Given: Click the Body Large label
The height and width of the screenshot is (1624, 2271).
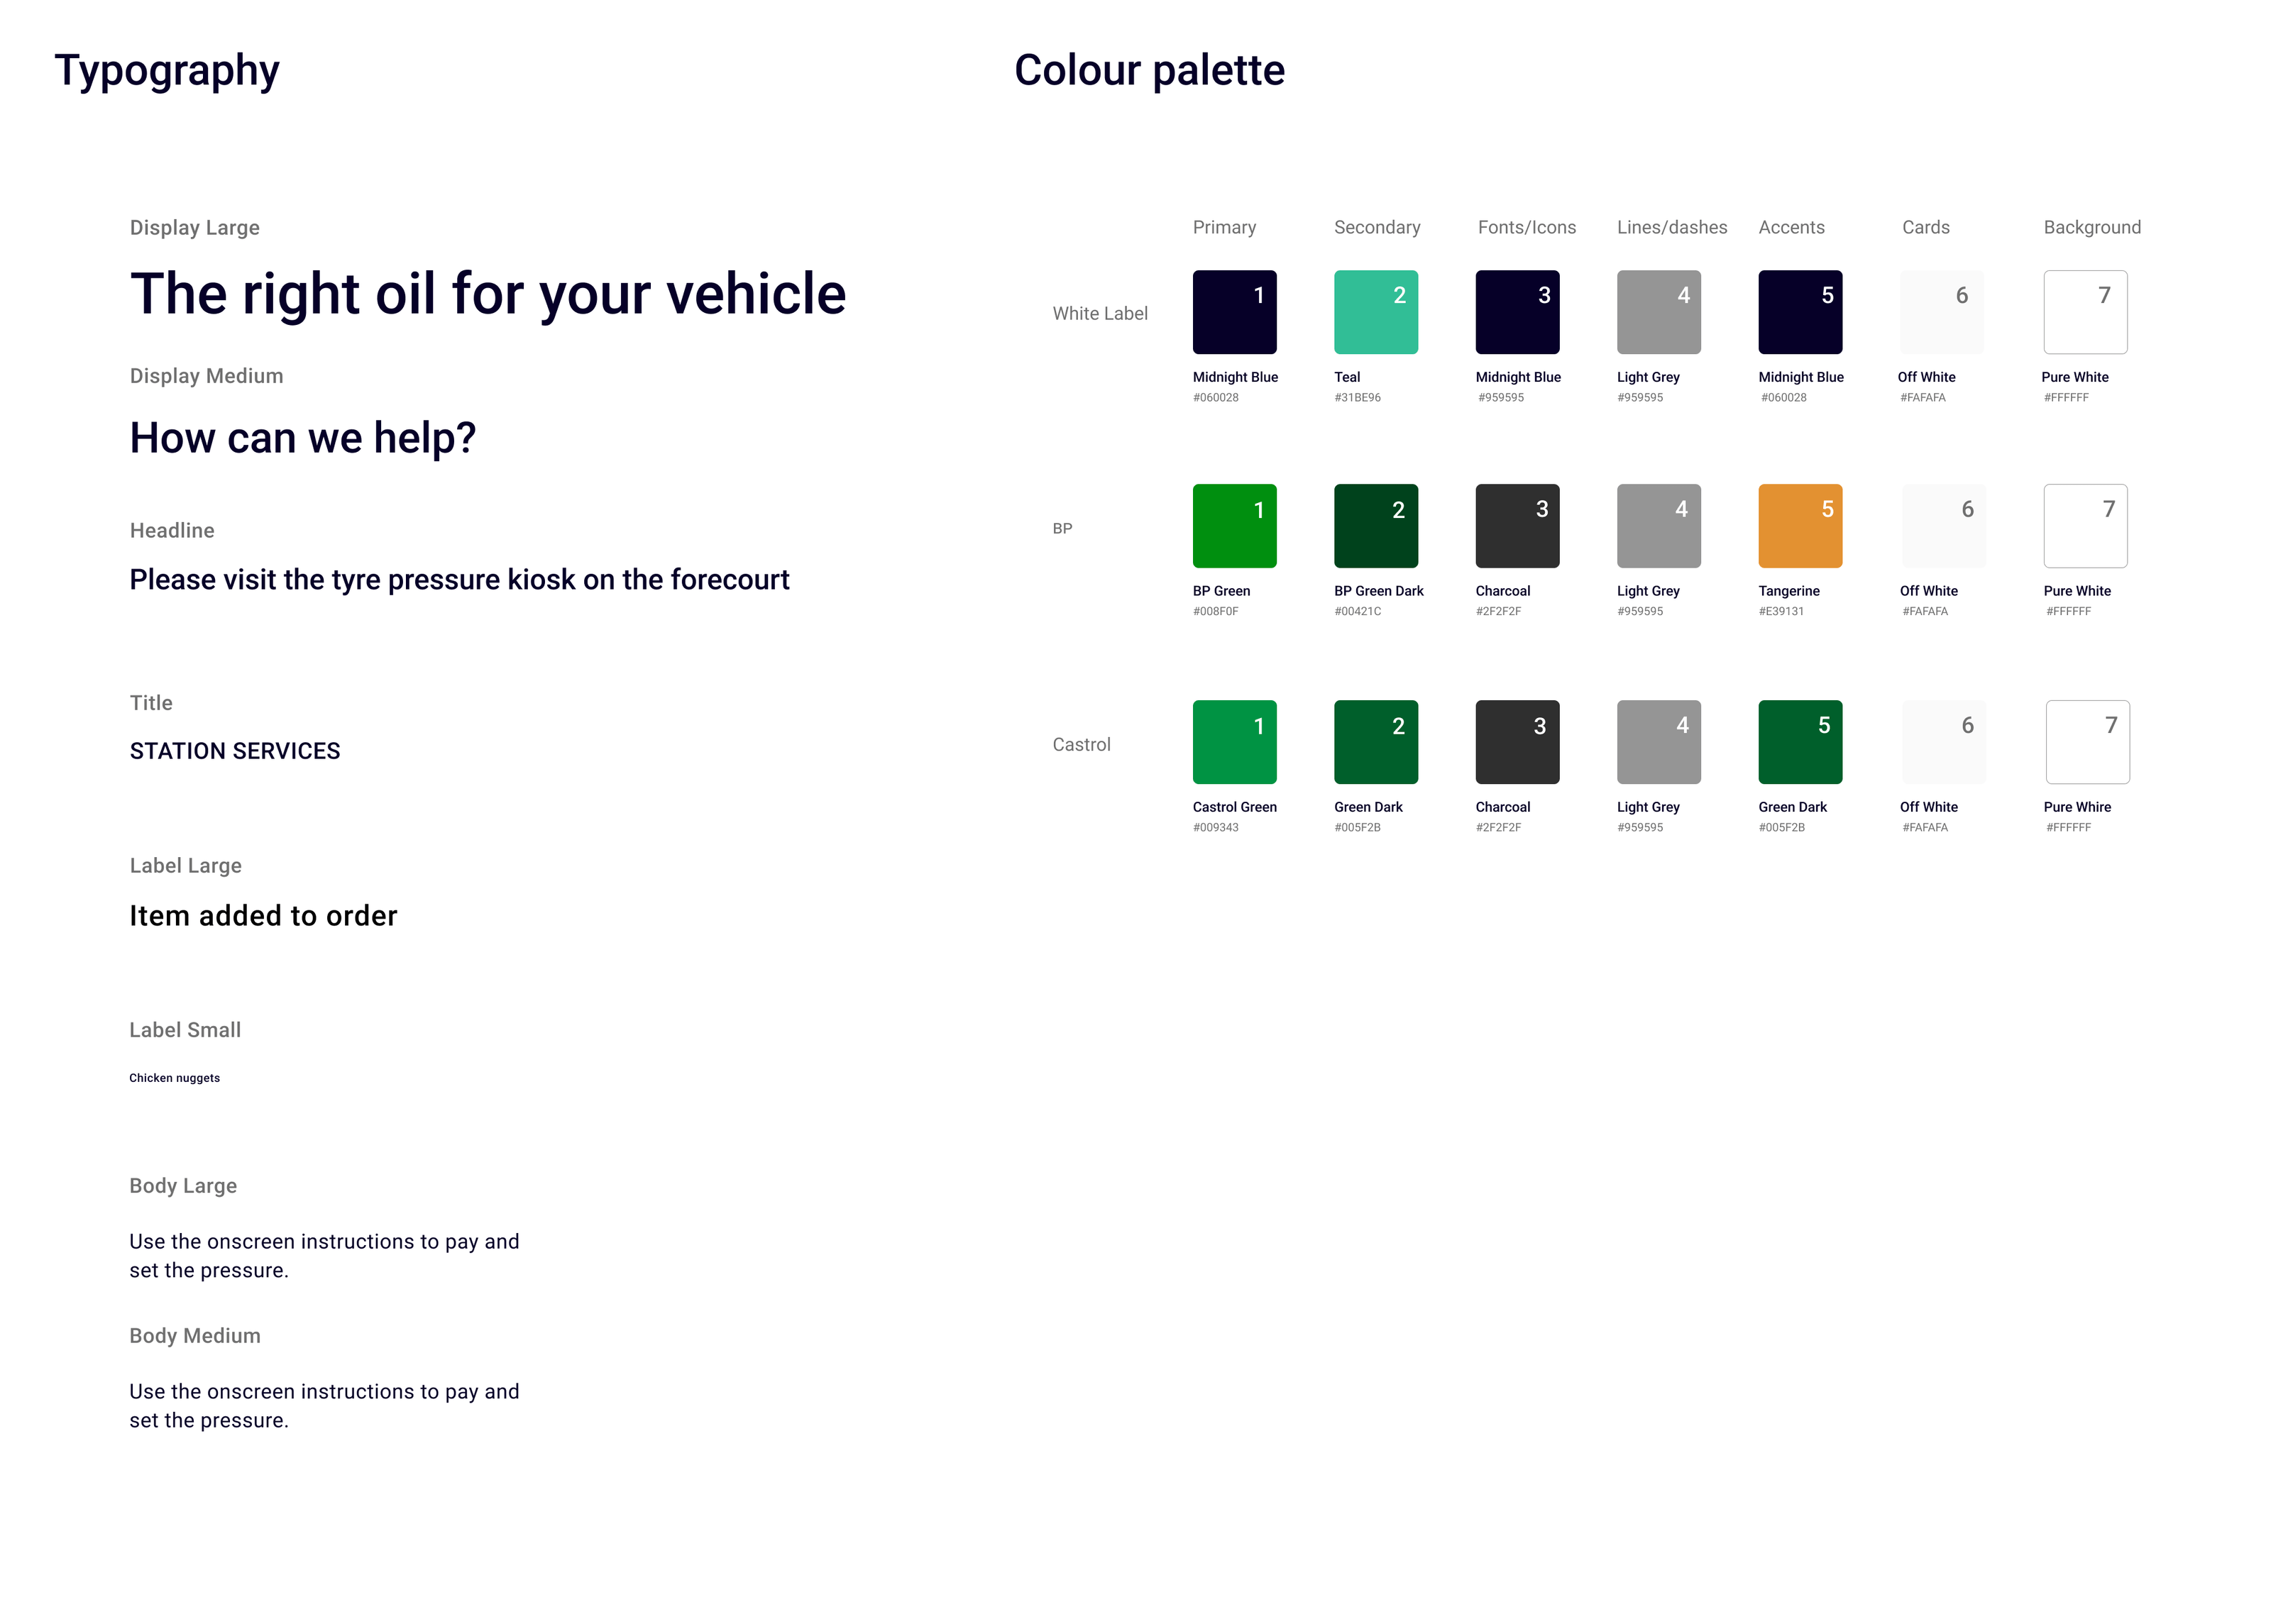Looking at the screenshot, I should (183, 1186).
